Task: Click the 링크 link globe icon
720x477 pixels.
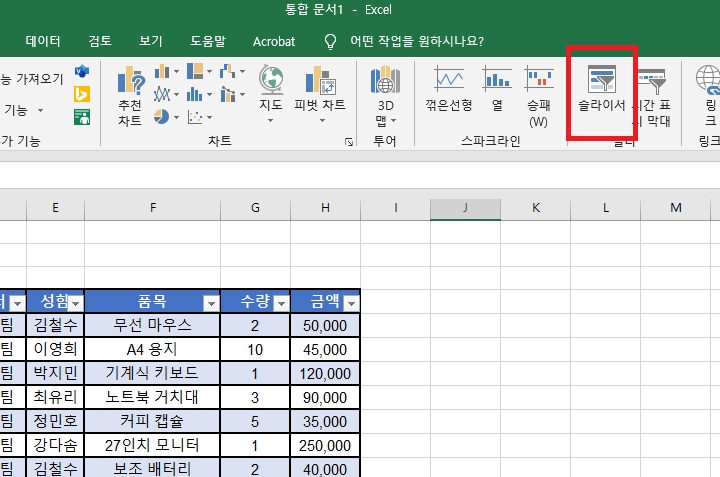Action: [x=708, y=79]
